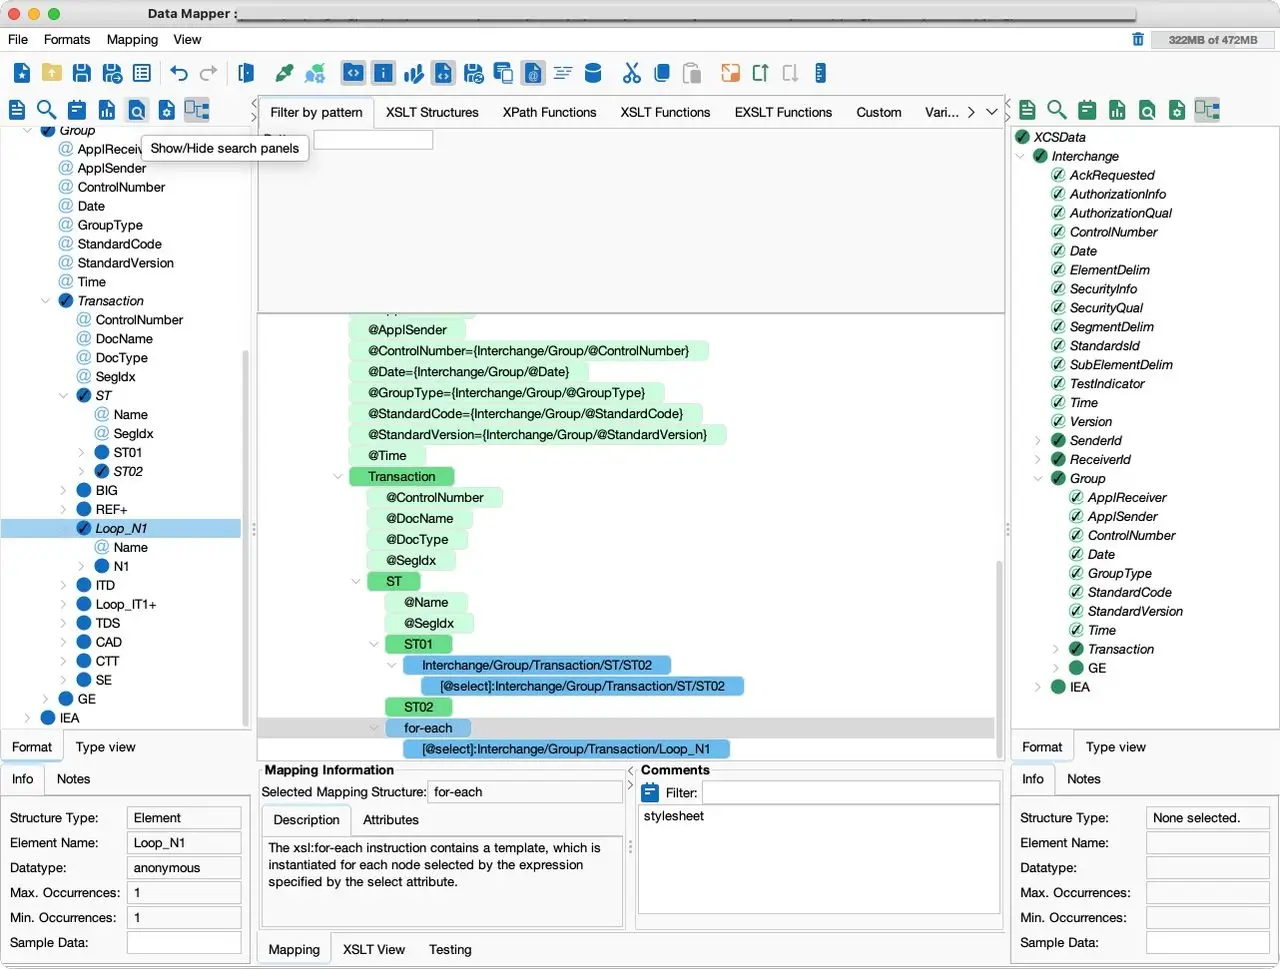
Task: Select the stylesheet comment entry
Action: tap(674, 817)
